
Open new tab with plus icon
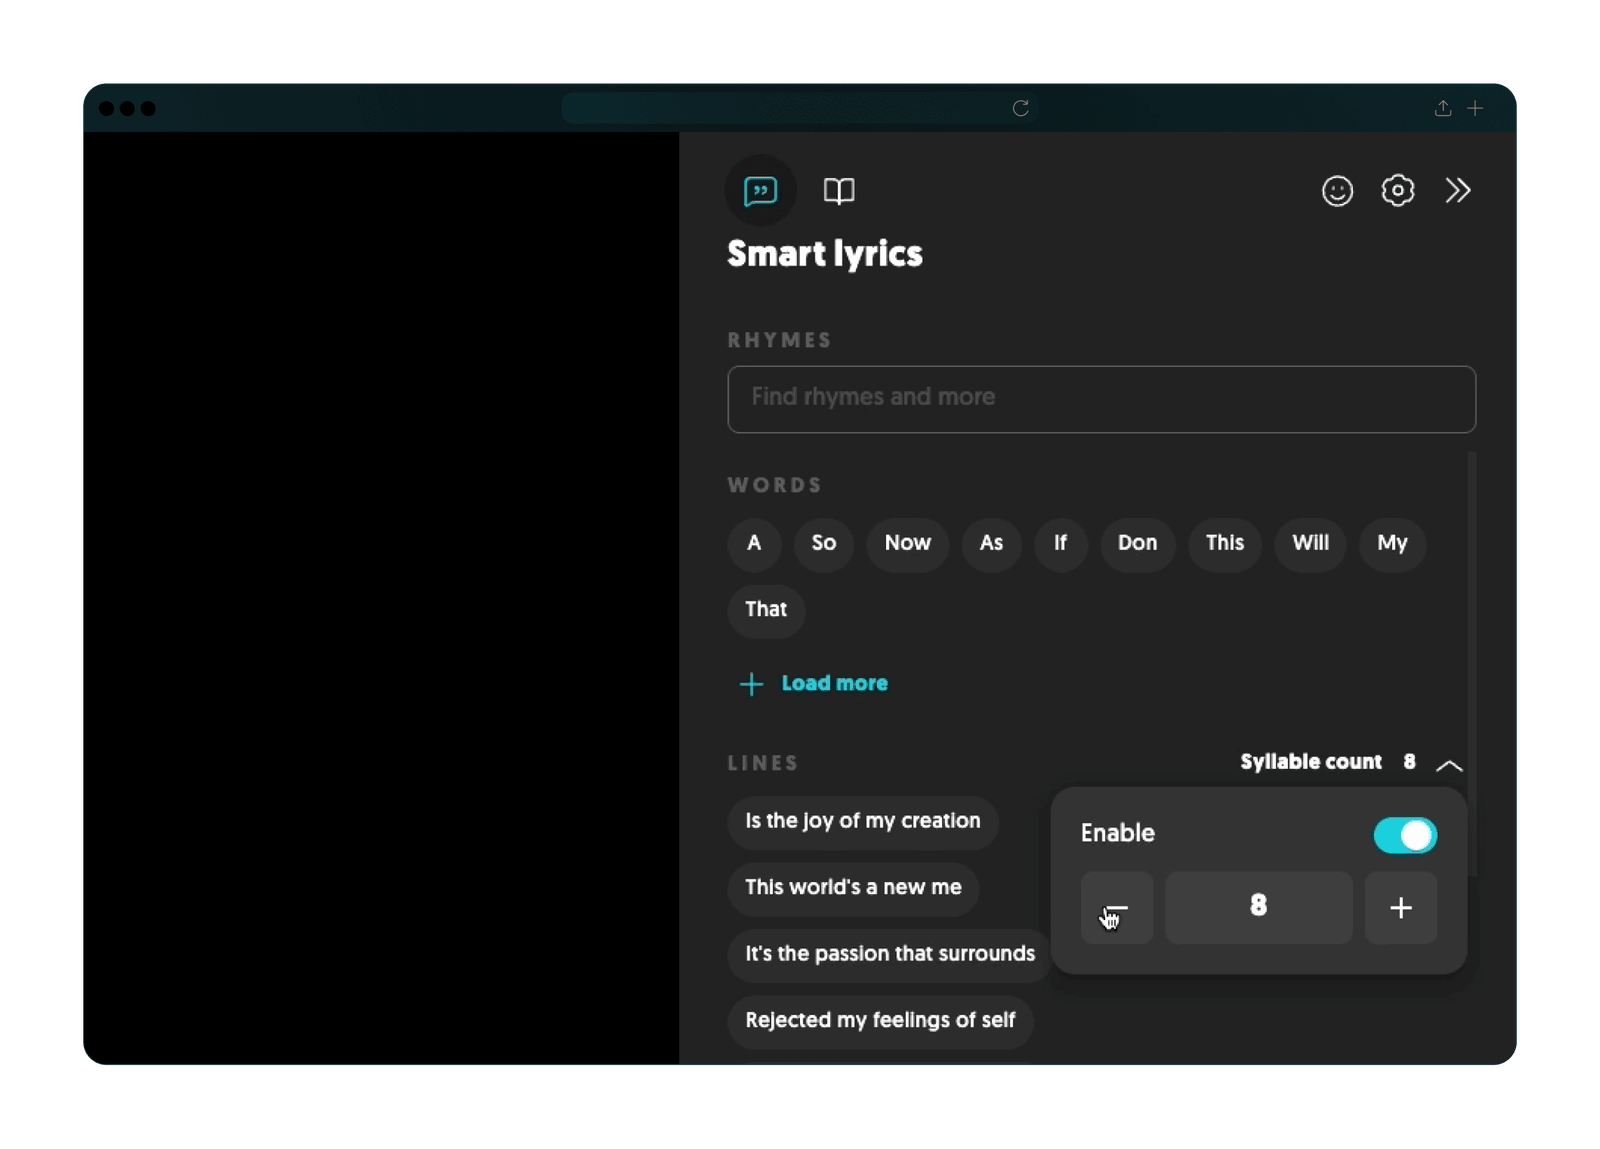coord(1475,108)
